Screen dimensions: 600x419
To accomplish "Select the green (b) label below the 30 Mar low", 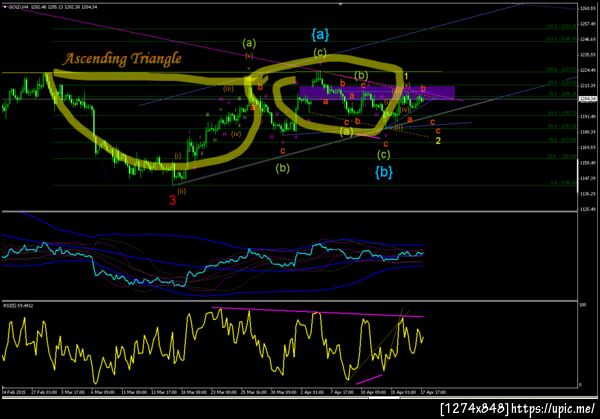I will (x=283, y=168).
